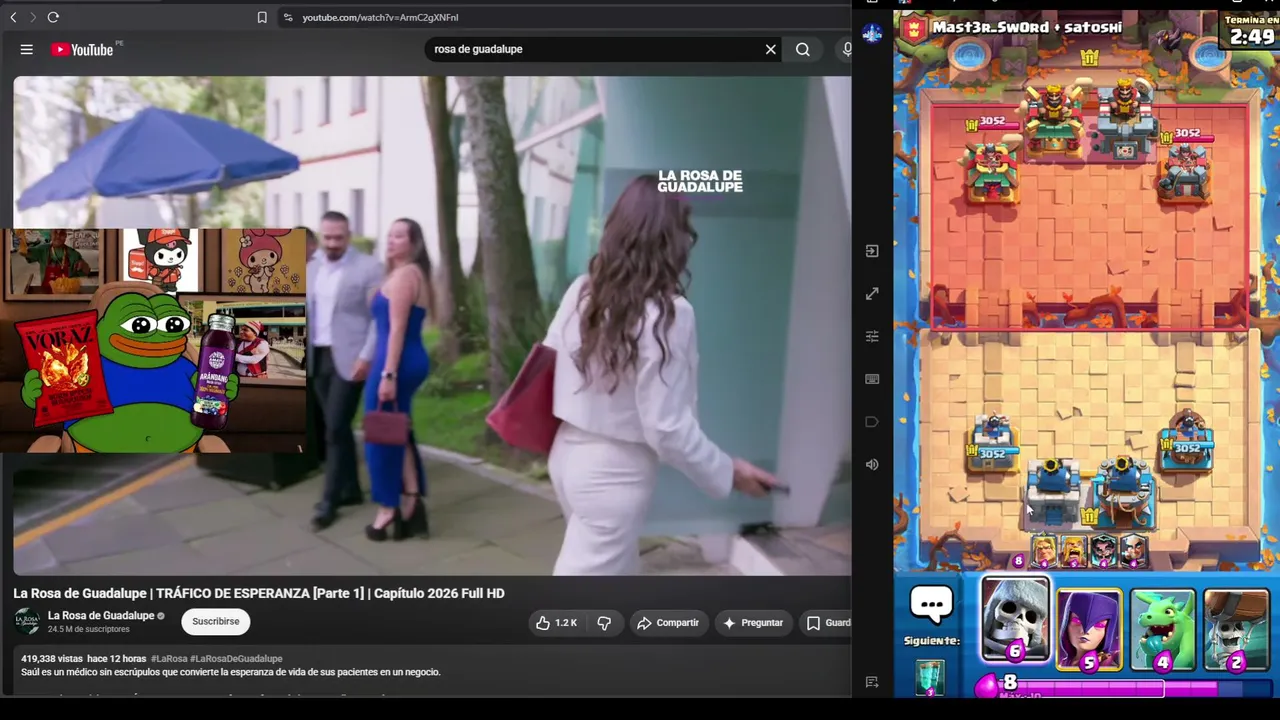1280x720 pixels.
Task: Select the Wall Breakers card costing 2
Action: [1236, 629]
